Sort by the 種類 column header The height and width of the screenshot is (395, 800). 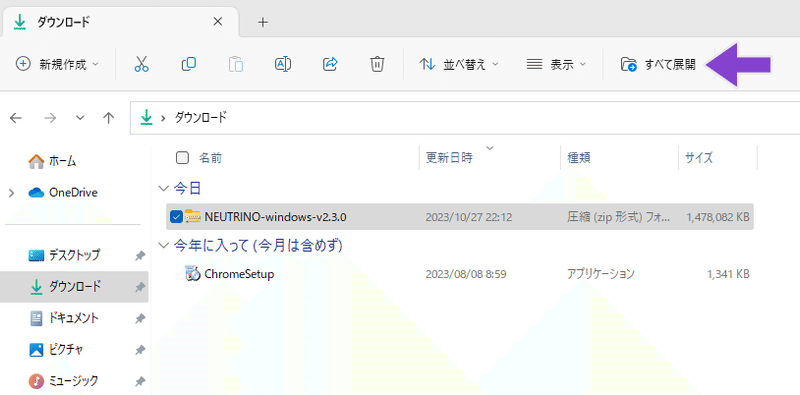click(579, 158)
